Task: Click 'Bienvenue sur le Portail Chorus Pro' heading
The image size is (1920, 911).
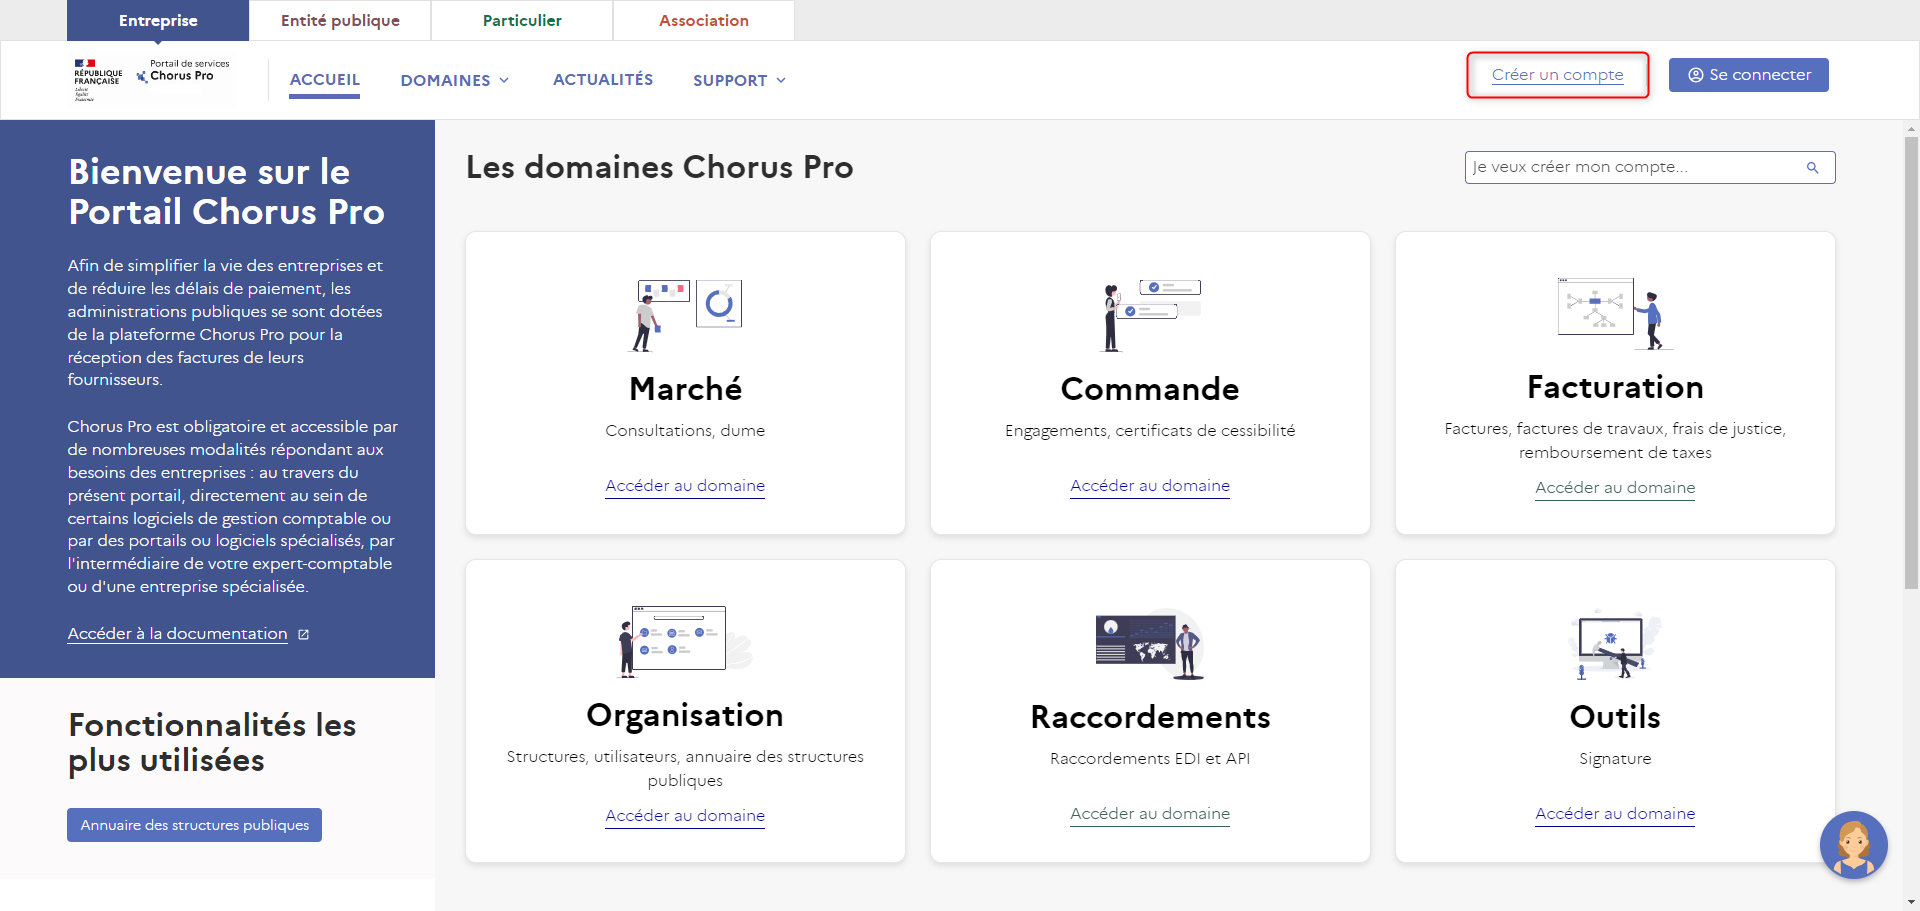Action: tap(227, 192)
